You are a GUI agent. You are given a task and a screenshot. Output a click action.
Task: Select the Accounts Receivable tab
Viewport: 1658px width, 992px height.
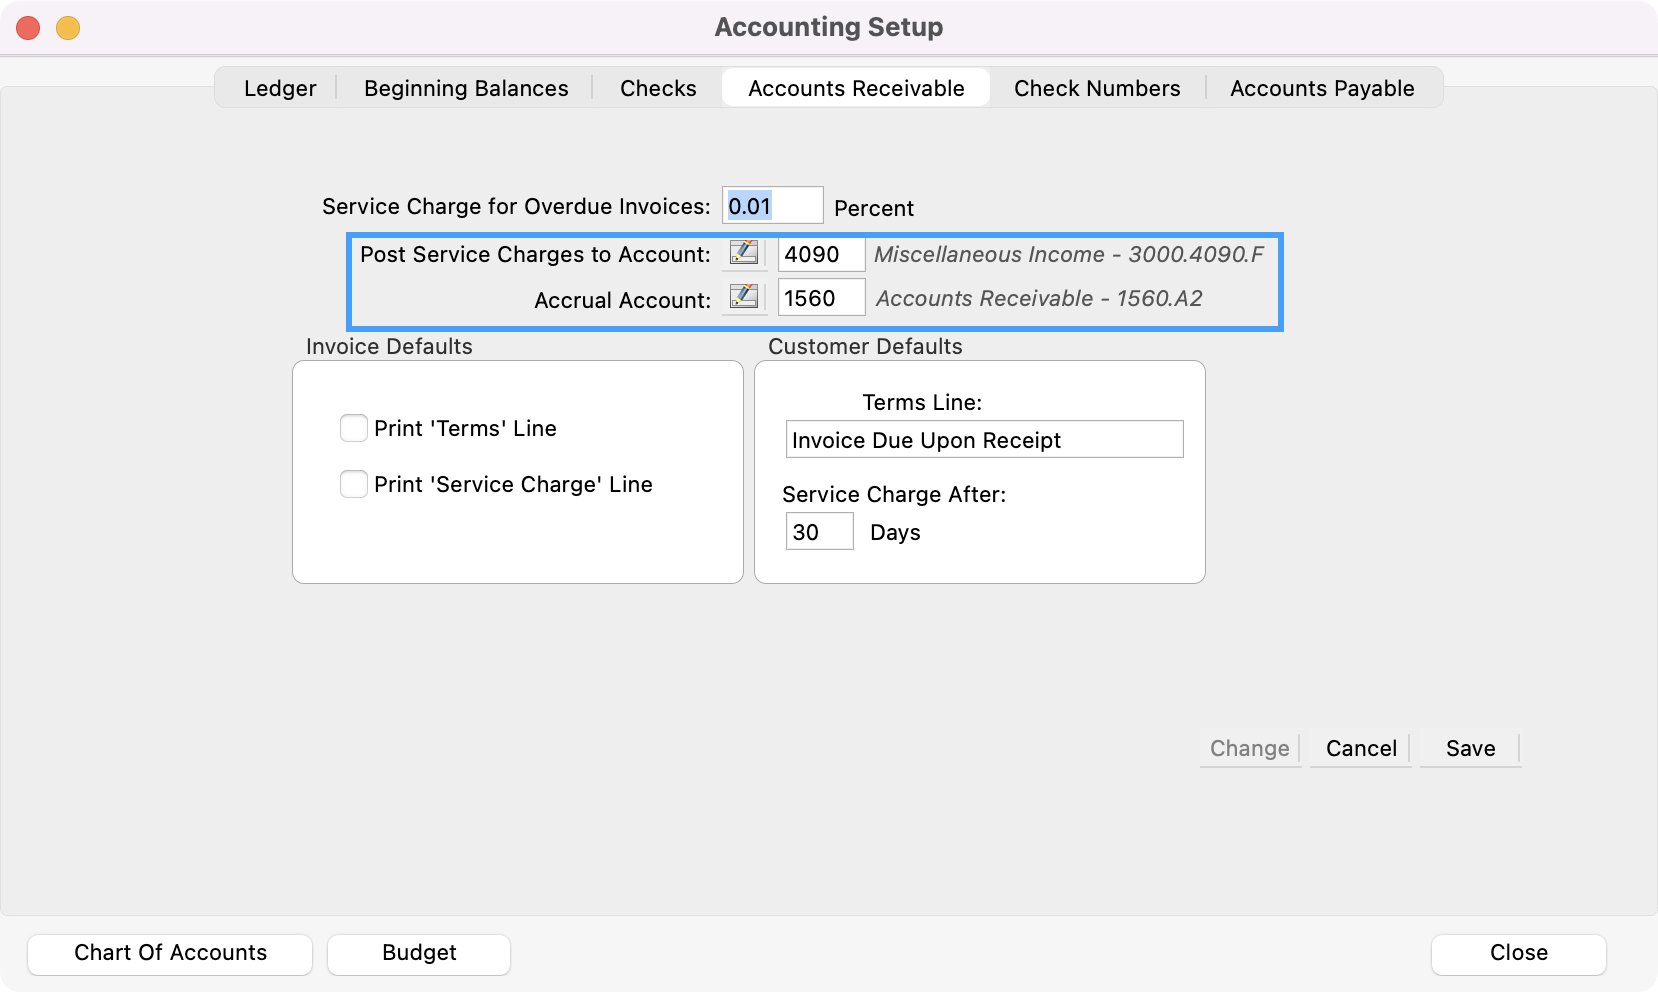pos(856,88)
